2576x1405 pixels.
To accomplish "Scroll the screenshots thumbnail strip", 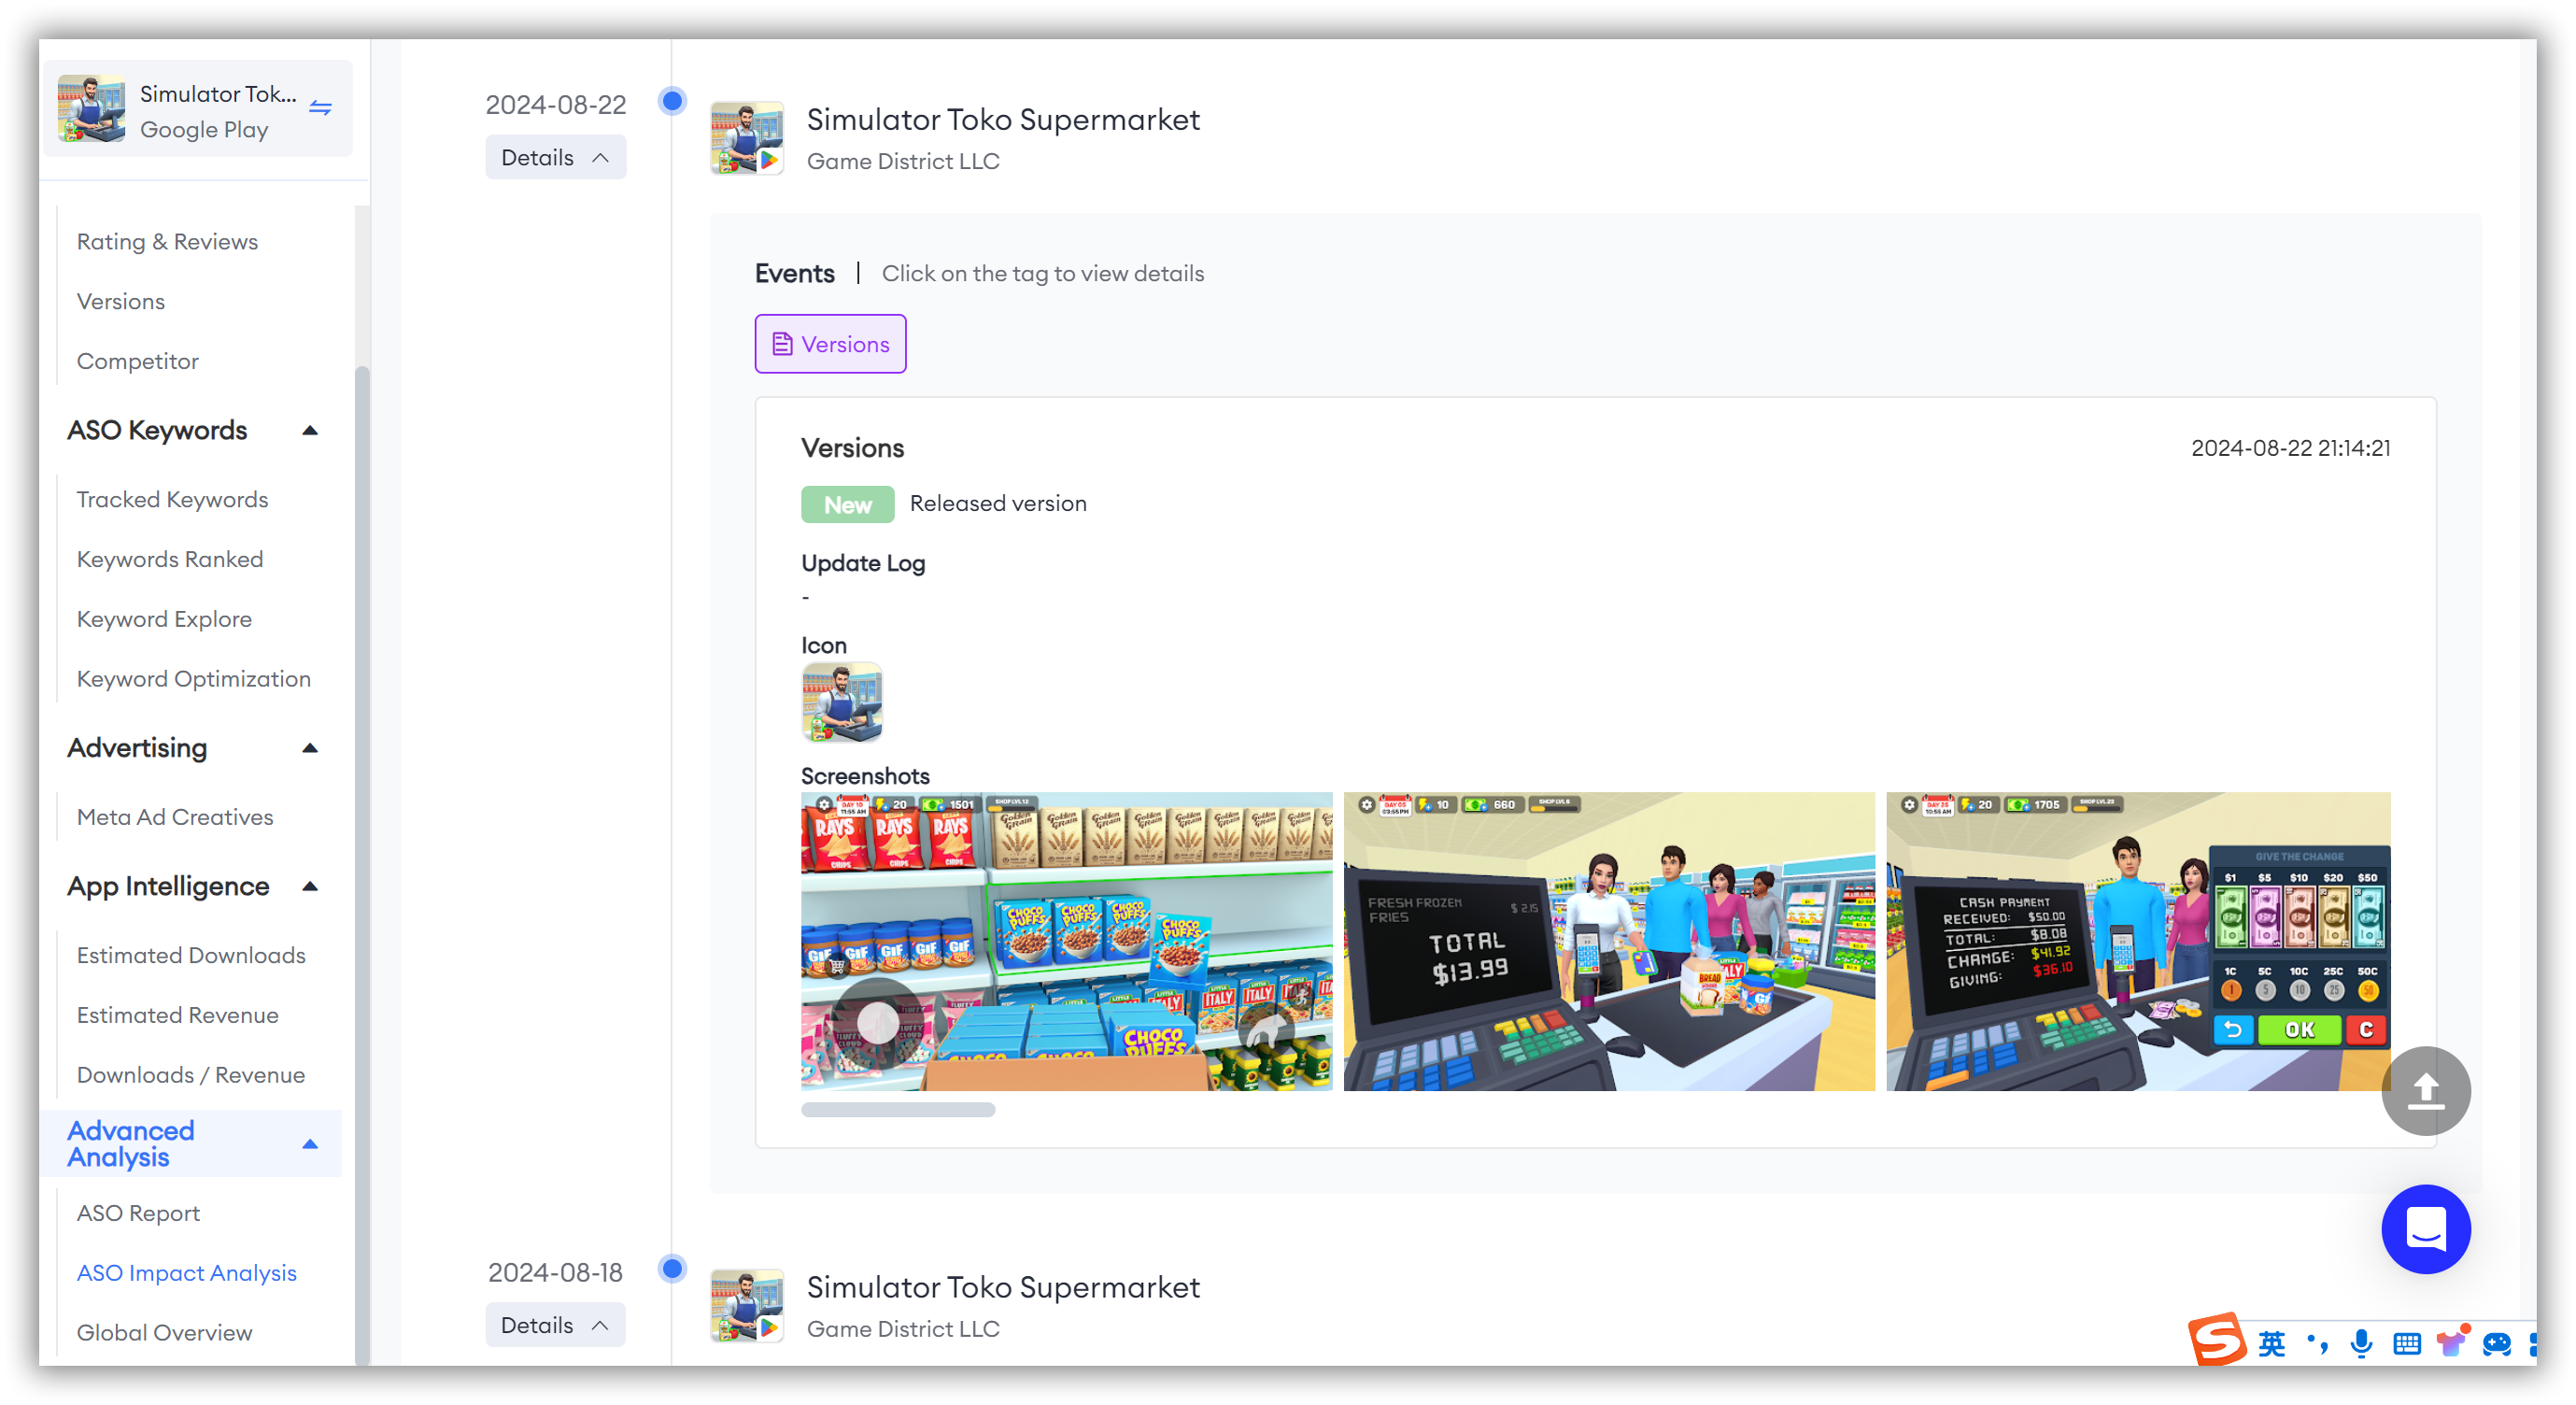I will (x=899, y=1109).
